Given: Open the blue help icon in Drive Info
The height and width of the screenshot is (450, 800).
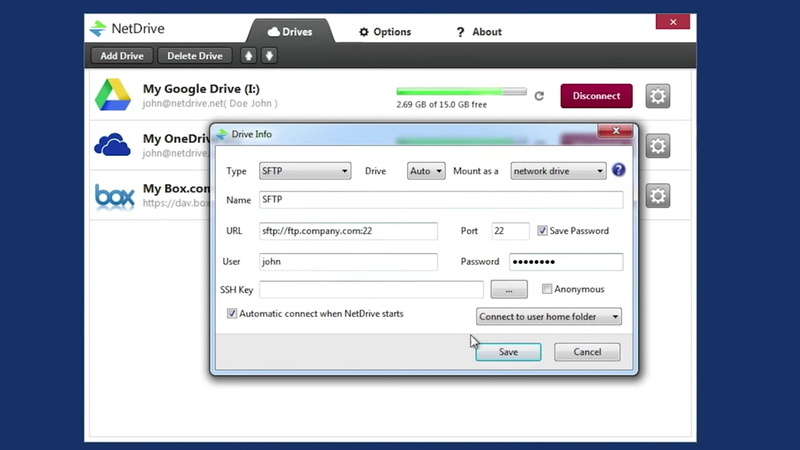Looking at the screenshot, I should click(x=618, y=170).
